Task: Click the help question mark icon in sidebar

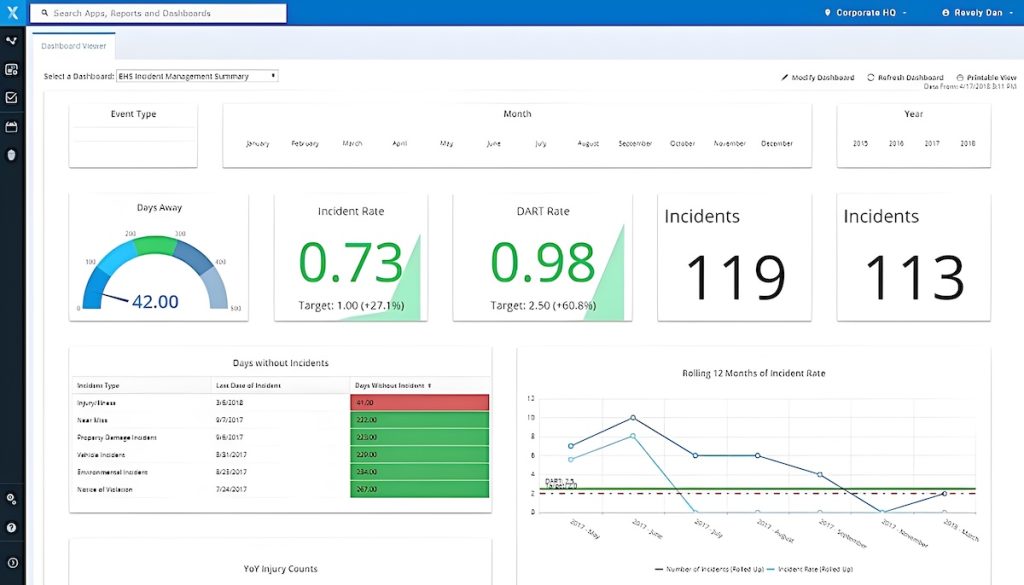Action: [12, 525]
